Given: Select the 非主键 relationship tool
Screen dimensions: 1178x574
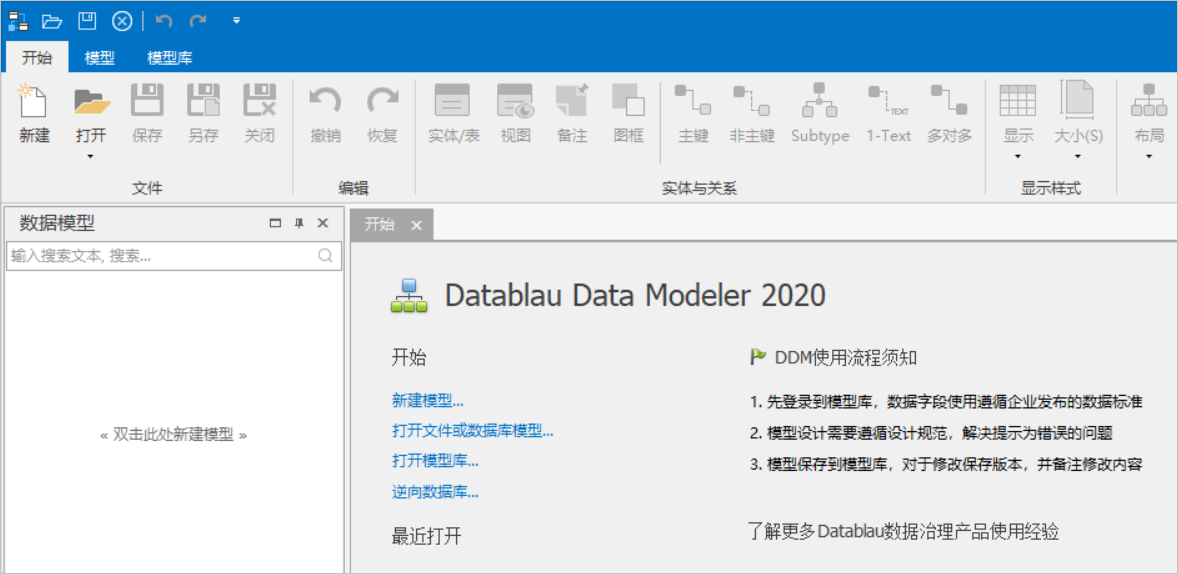Looking at the screenshot, I should (x=751, y=113).
